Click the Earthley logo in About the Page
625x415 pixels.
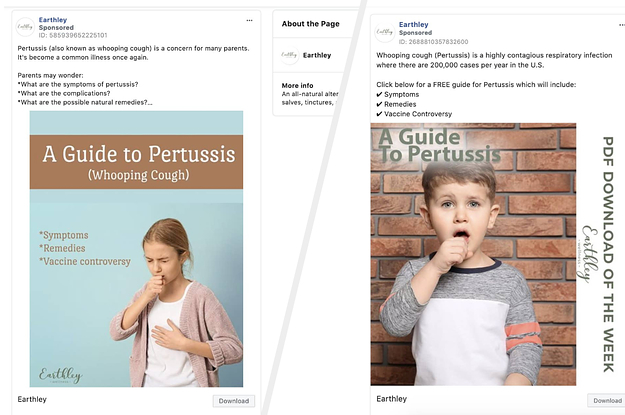click(x=289, y=56)
